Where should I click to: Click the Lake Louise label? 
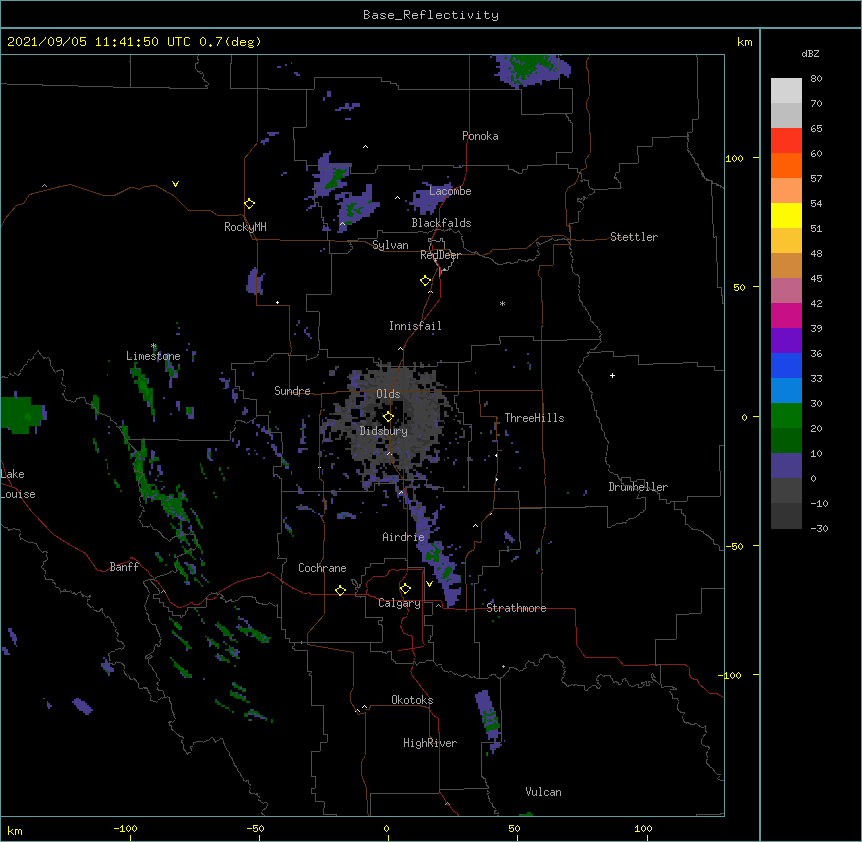18,484
